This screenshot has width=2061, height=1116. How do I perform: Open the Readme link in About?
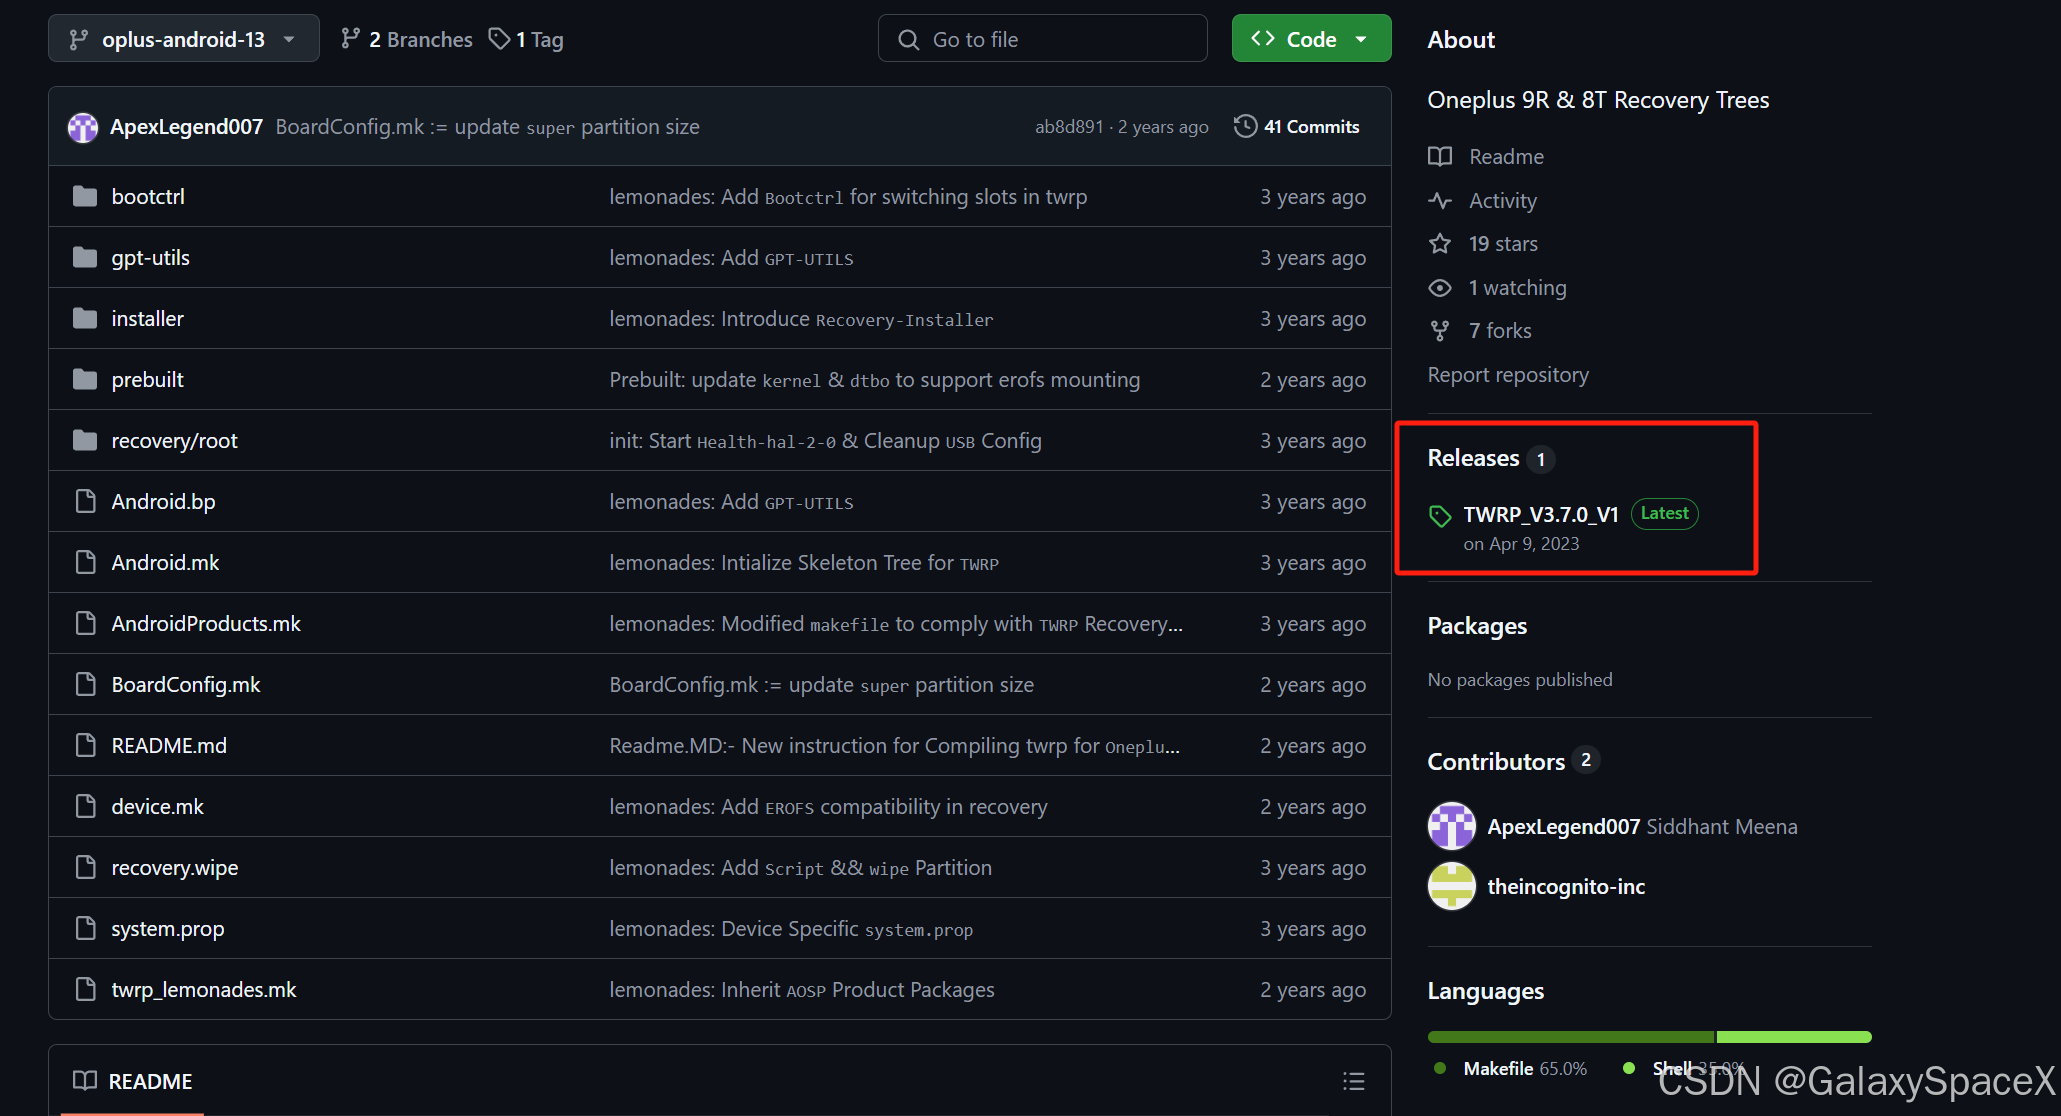coord(1505,157)
